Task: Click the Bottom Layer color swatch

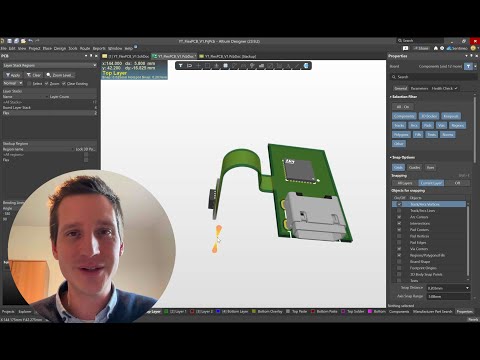Action: pos(218,312)
